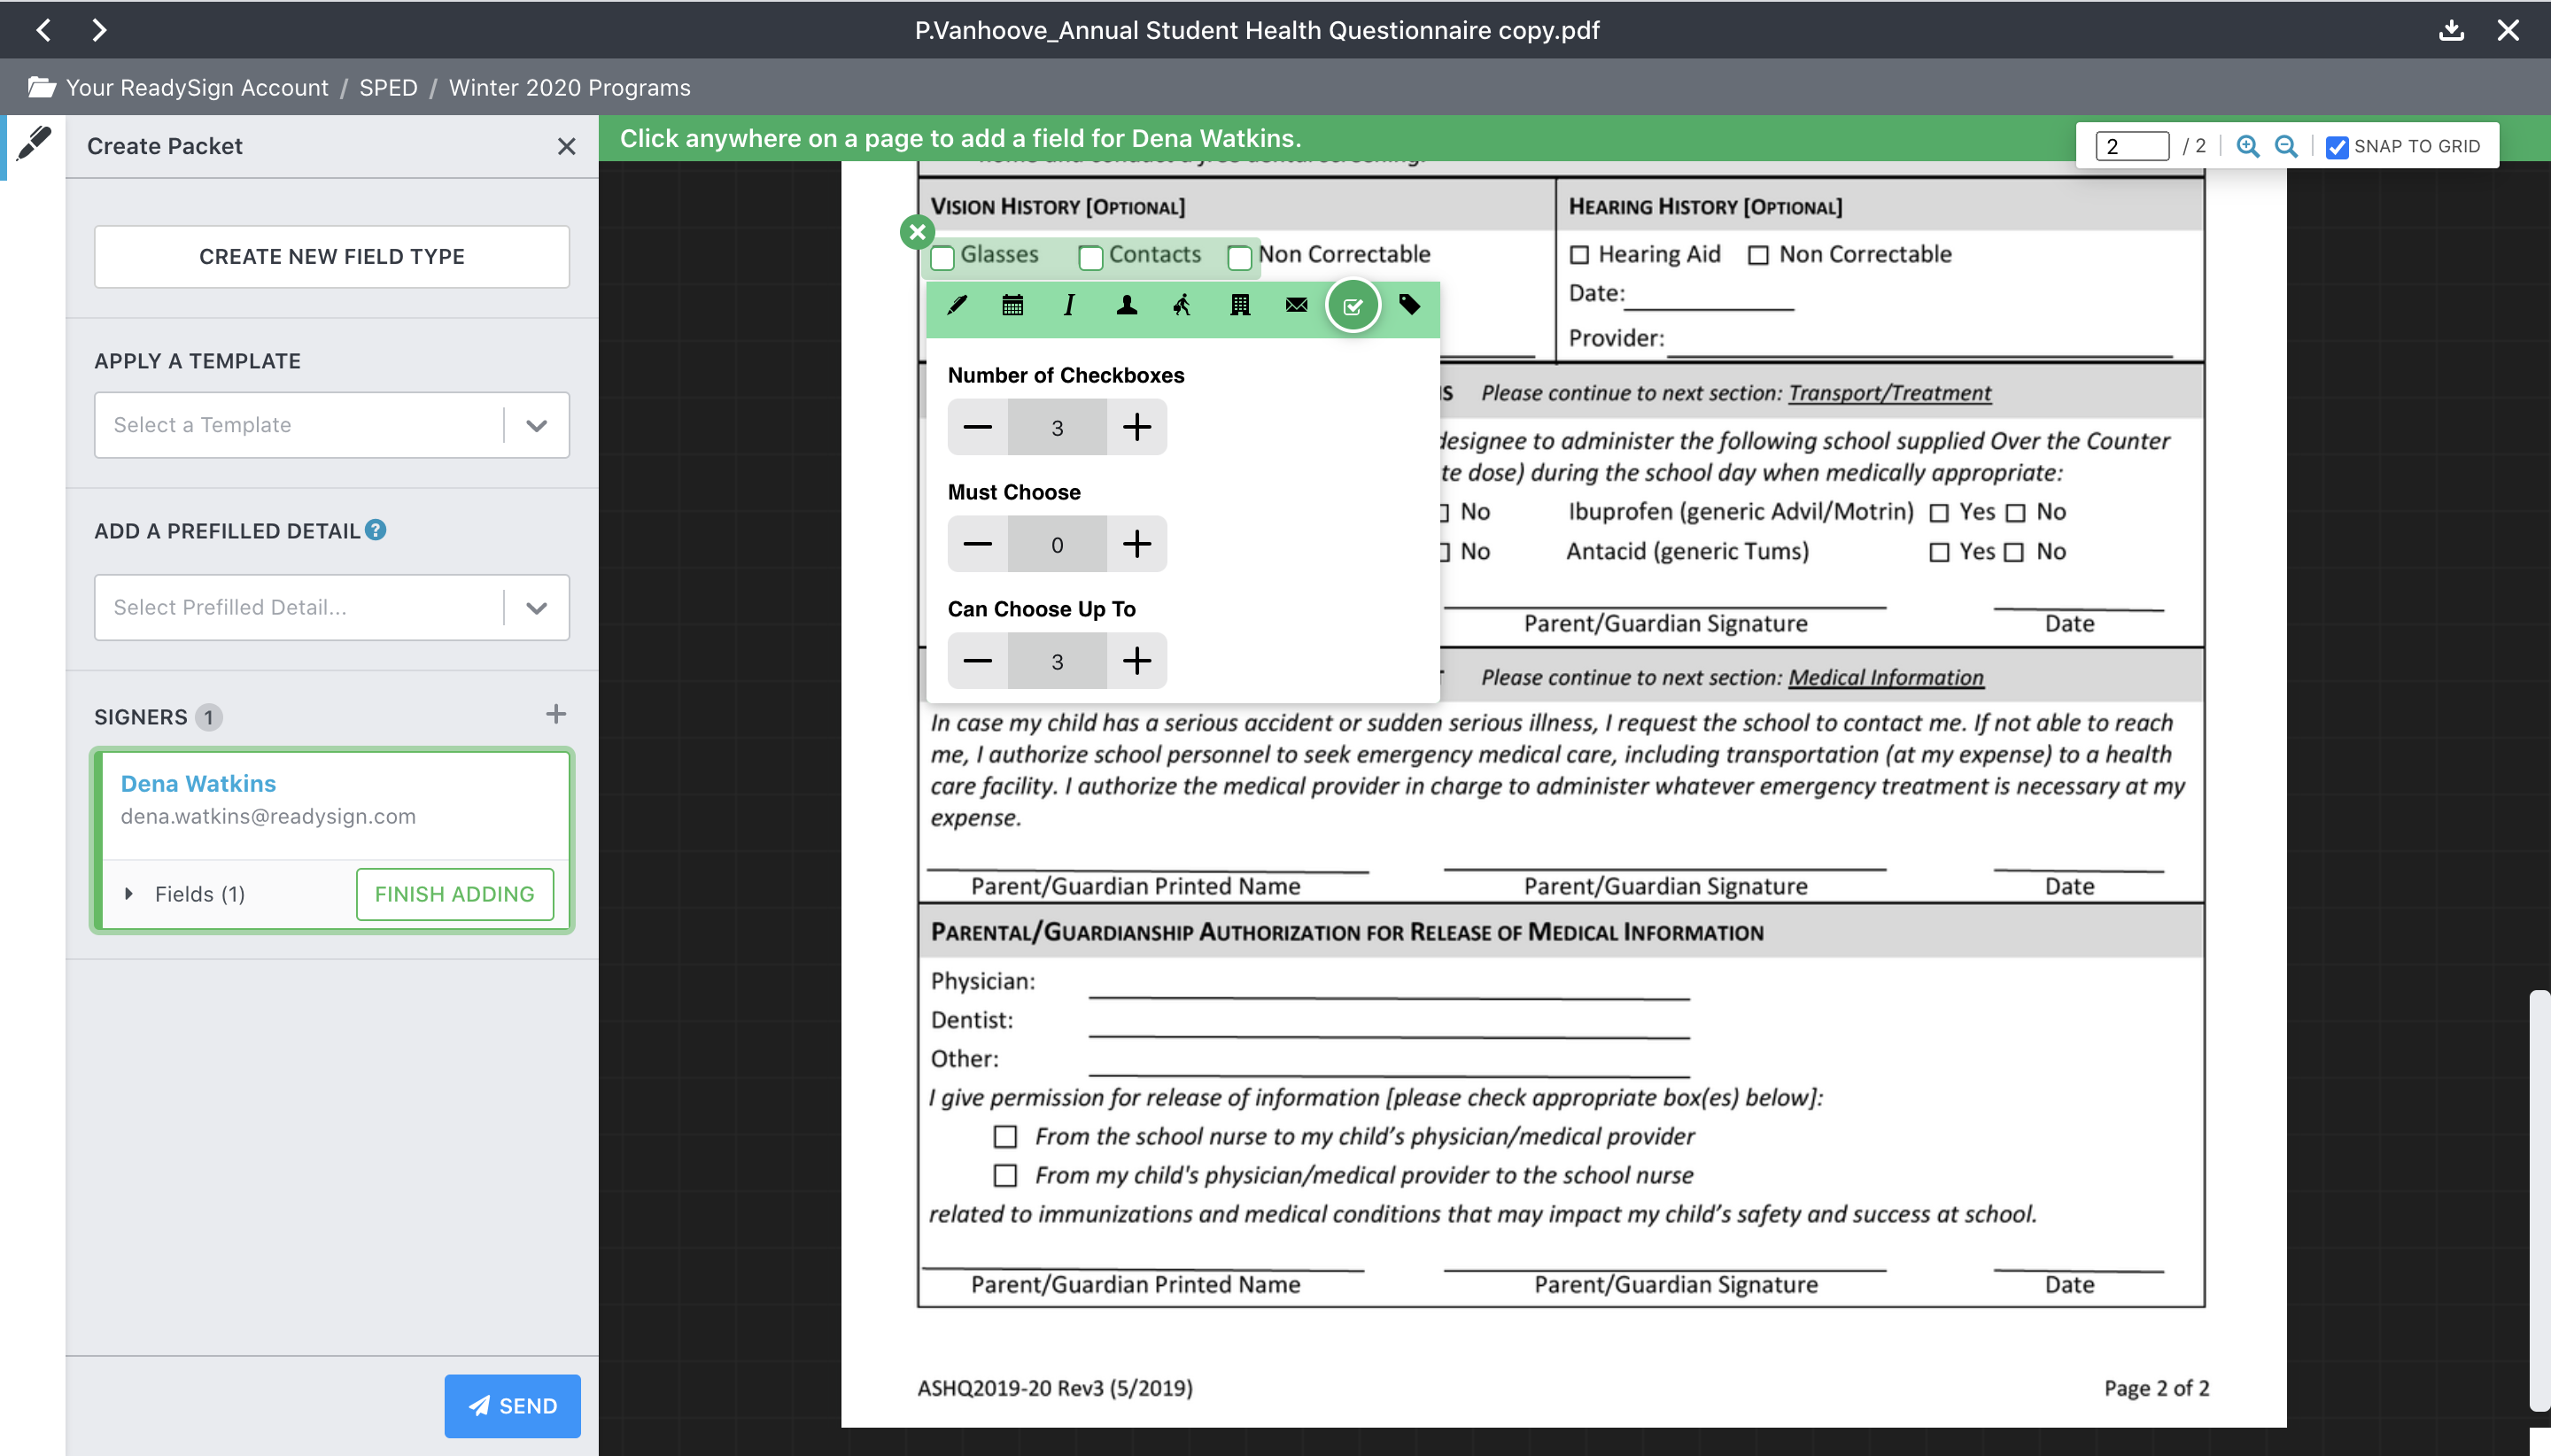Check the Glasses checkbox field
The width and height of the screenshot is (2551, 1456).
click(x=943, y=258)
